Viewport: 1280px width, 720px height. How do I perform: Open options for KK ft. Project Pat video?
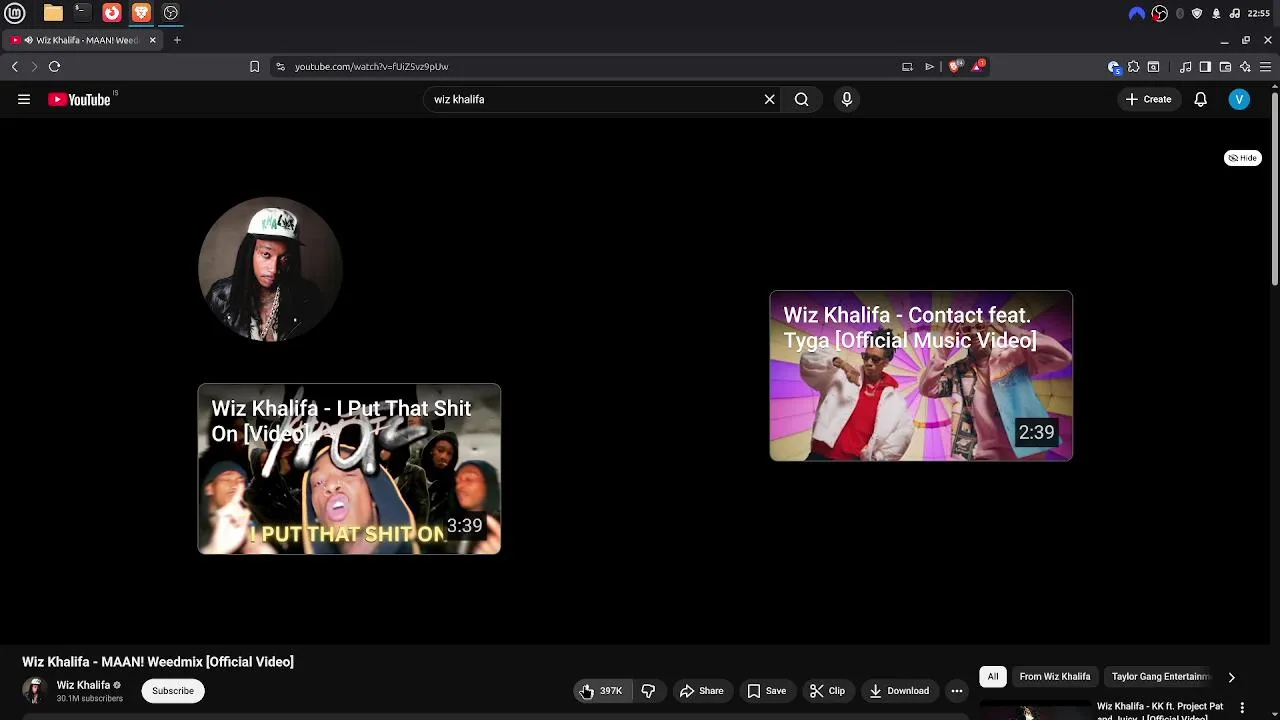pyautogui.click(x=1242, y=708)
